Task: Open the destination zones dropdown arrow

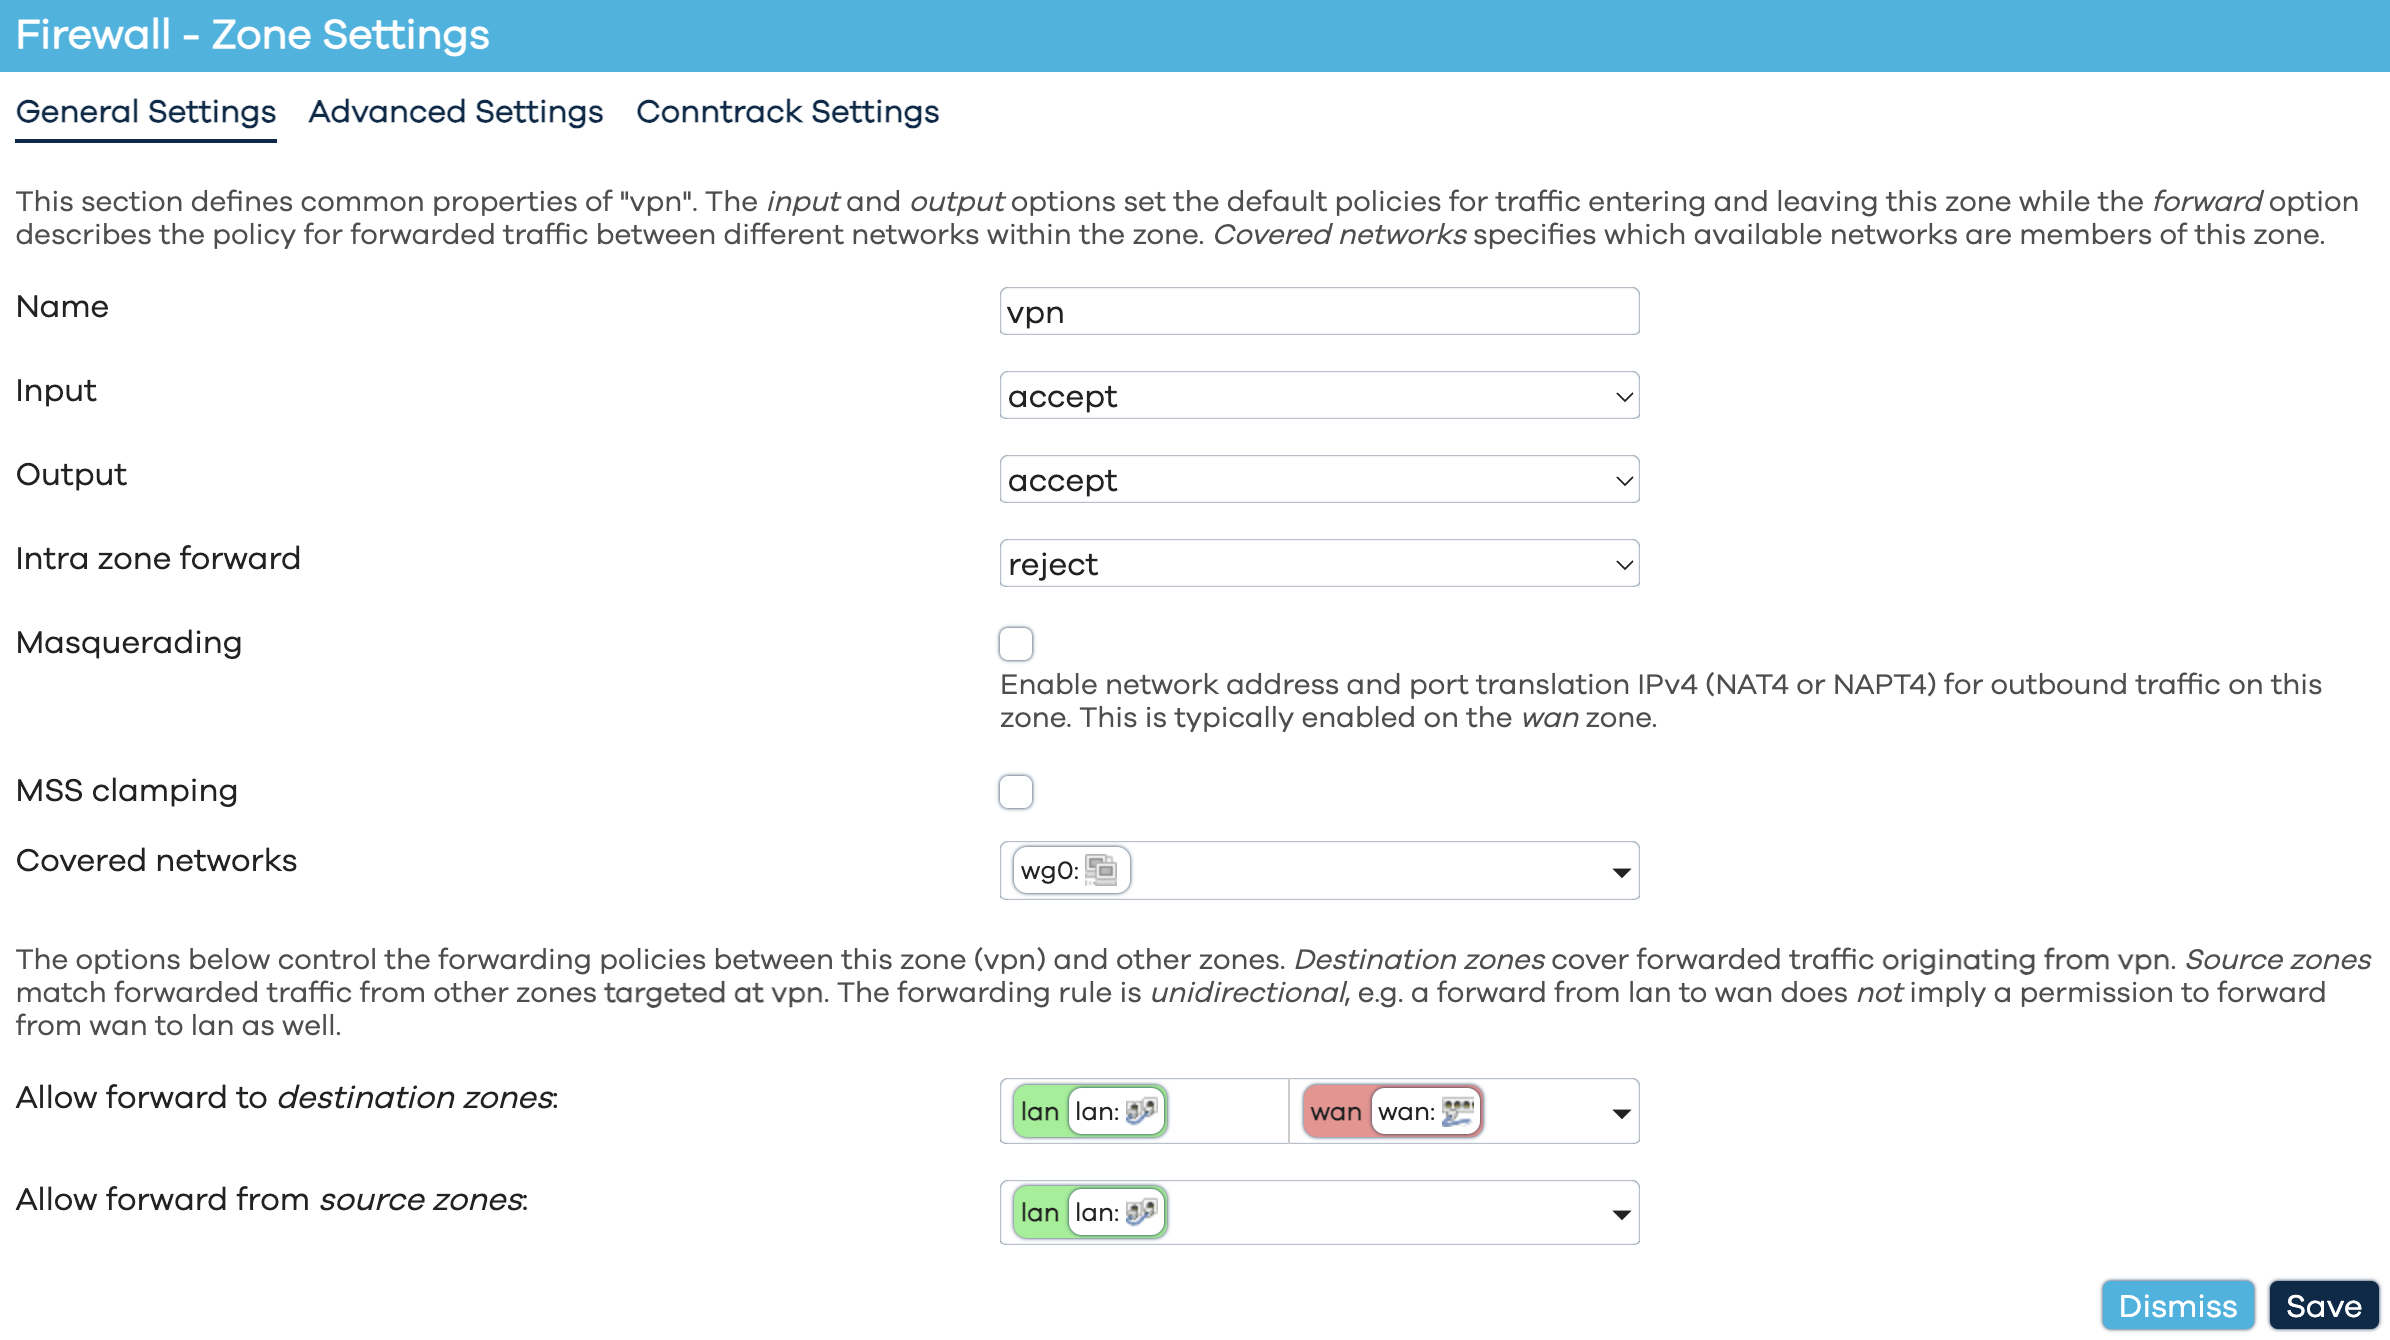Action: 1620,1111
